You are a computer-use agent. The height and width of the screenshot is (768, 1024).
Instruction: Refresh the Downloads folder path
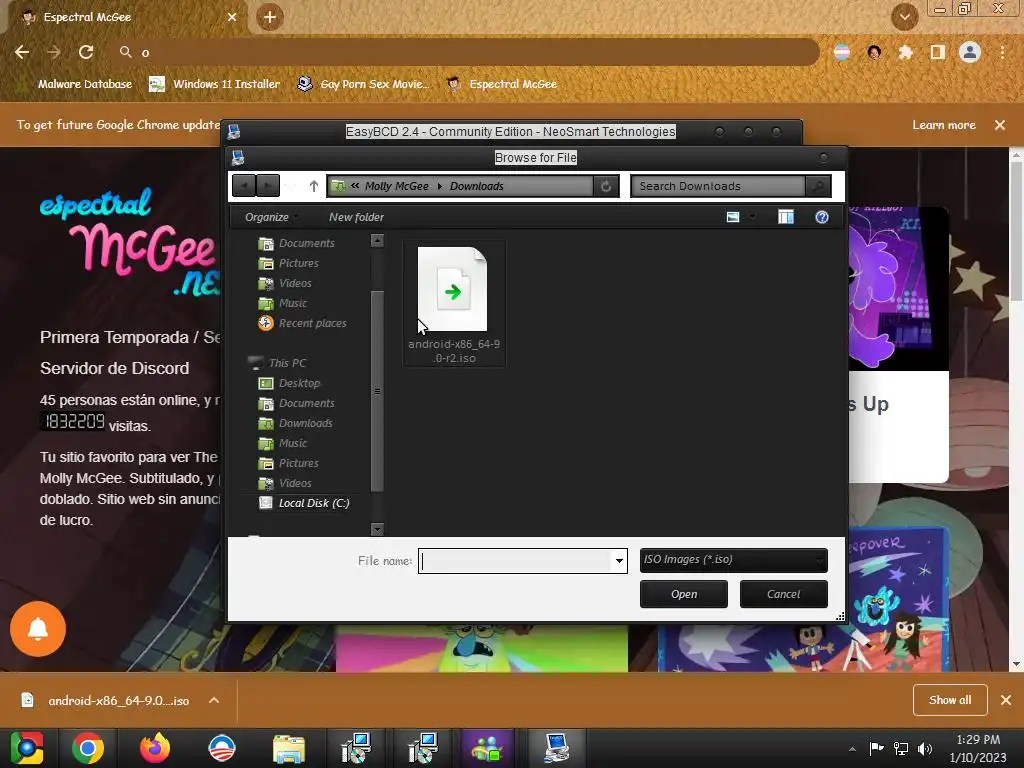click(x=605, y=186)
